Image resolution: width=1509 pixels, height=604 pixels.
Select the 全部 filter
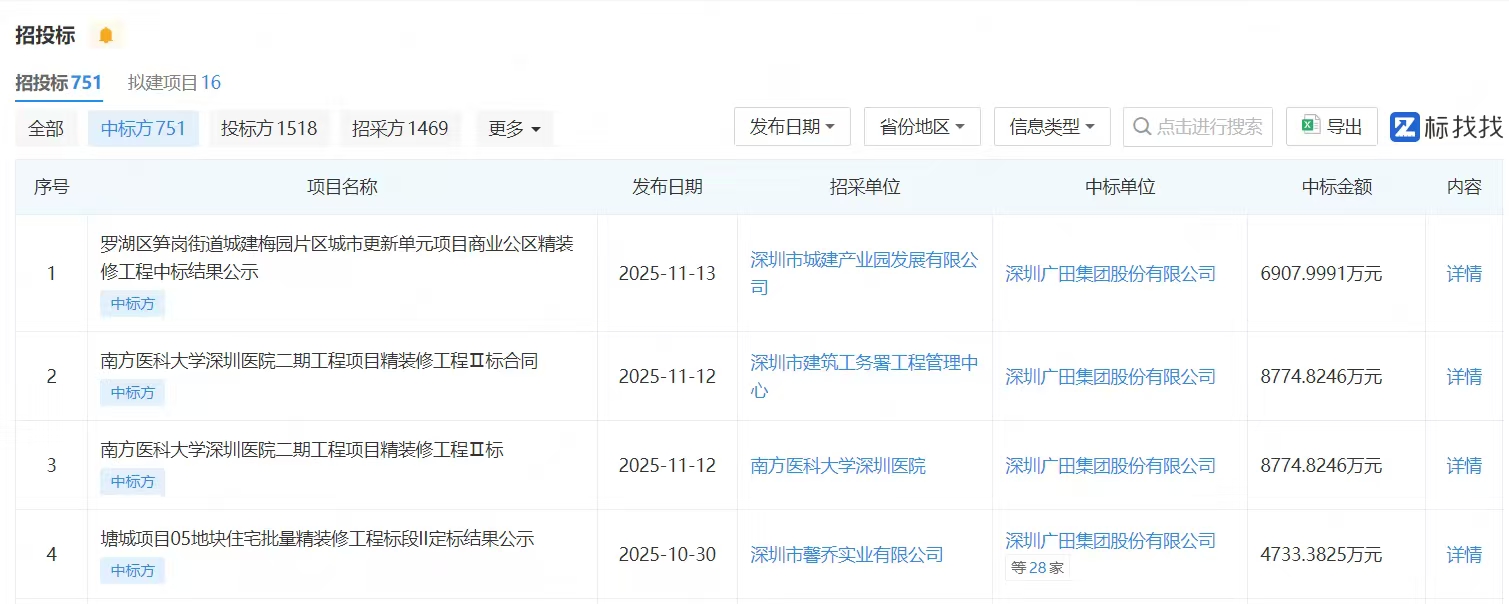[x=46, y=128]
